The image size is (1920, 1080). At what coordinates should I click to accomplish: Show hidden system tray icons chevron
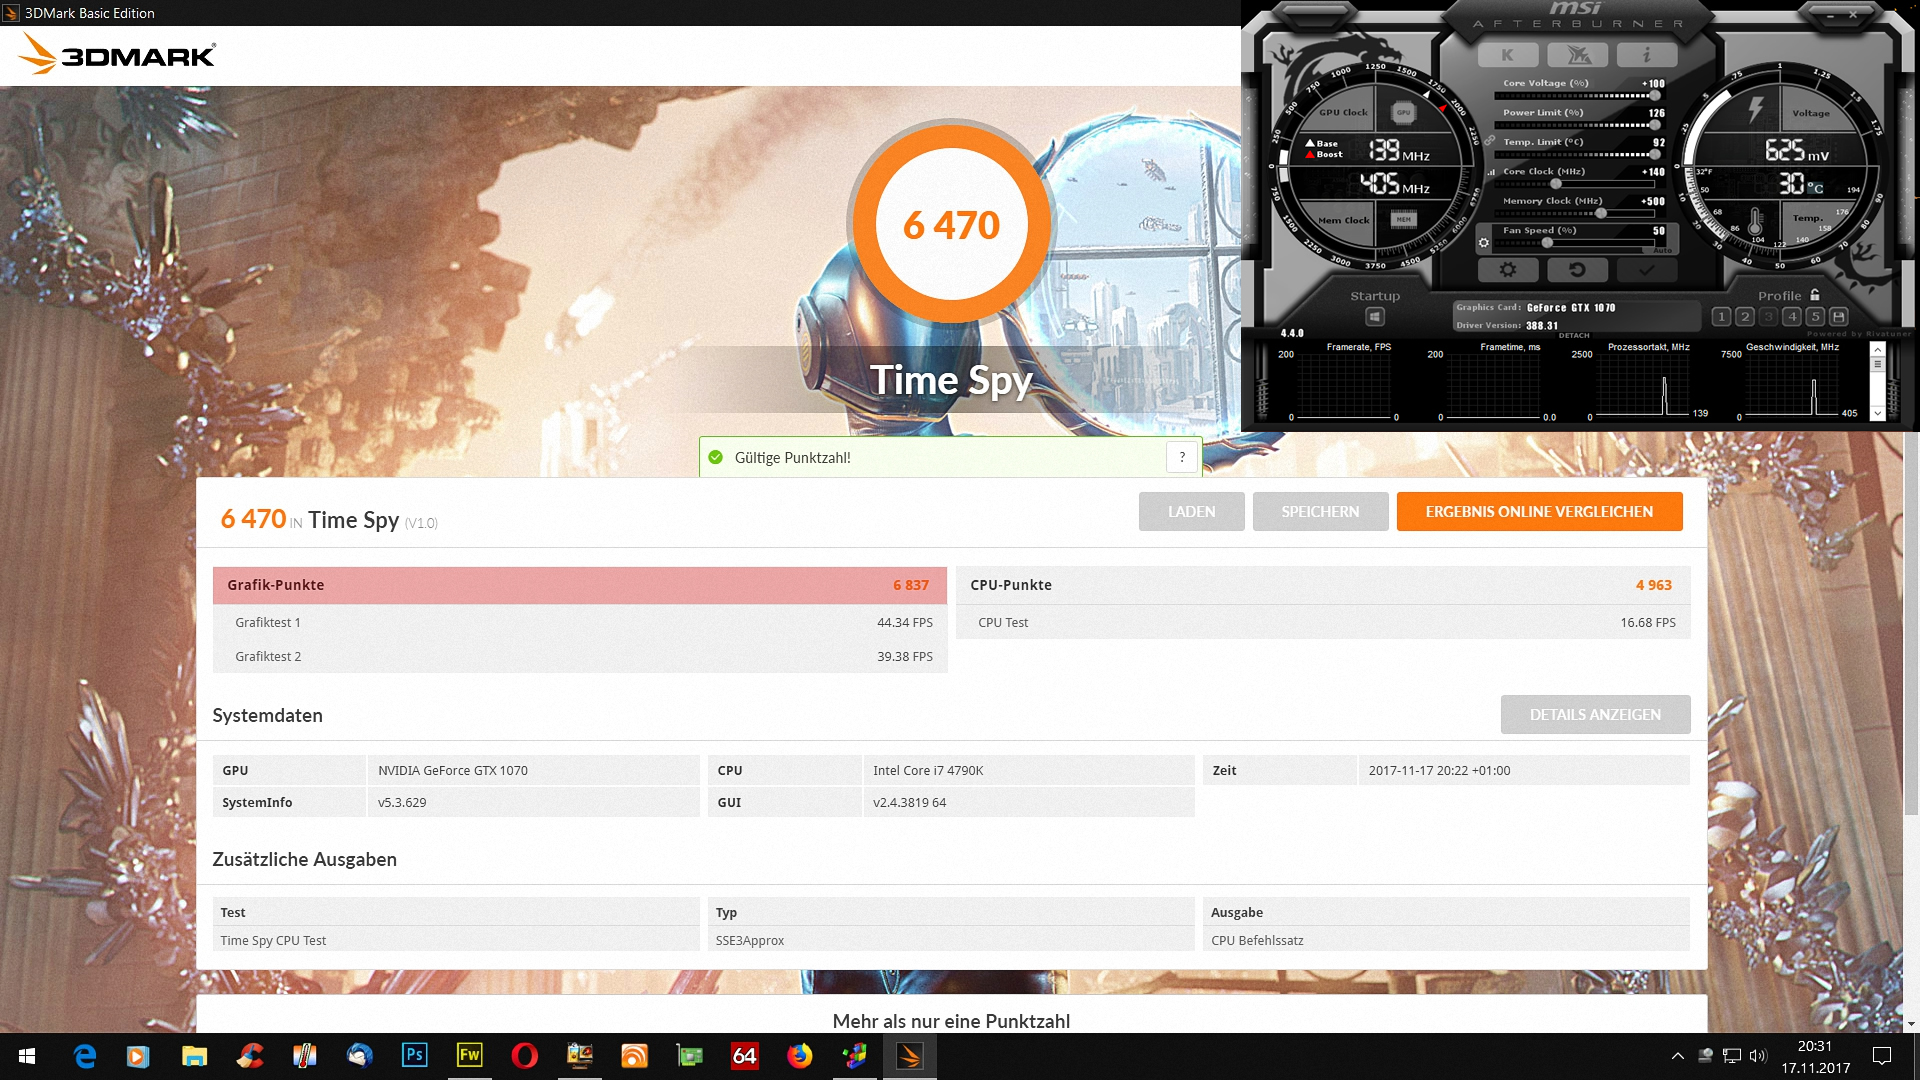[x=1677, y=1056]
